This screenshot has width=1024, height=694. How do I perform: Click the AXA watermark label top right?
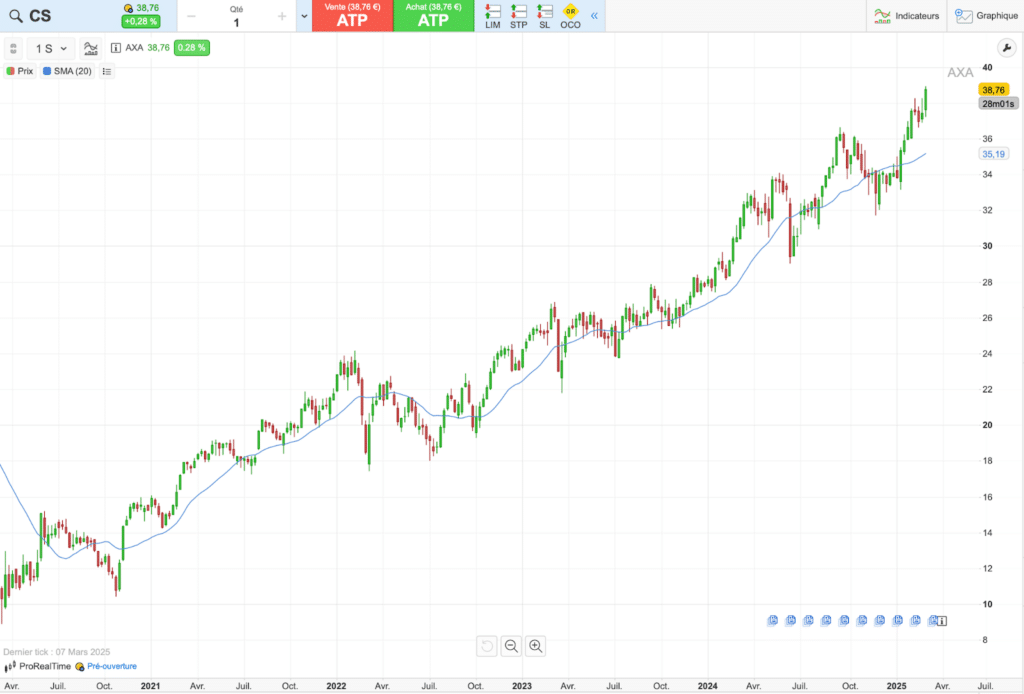tap(960, 72)
